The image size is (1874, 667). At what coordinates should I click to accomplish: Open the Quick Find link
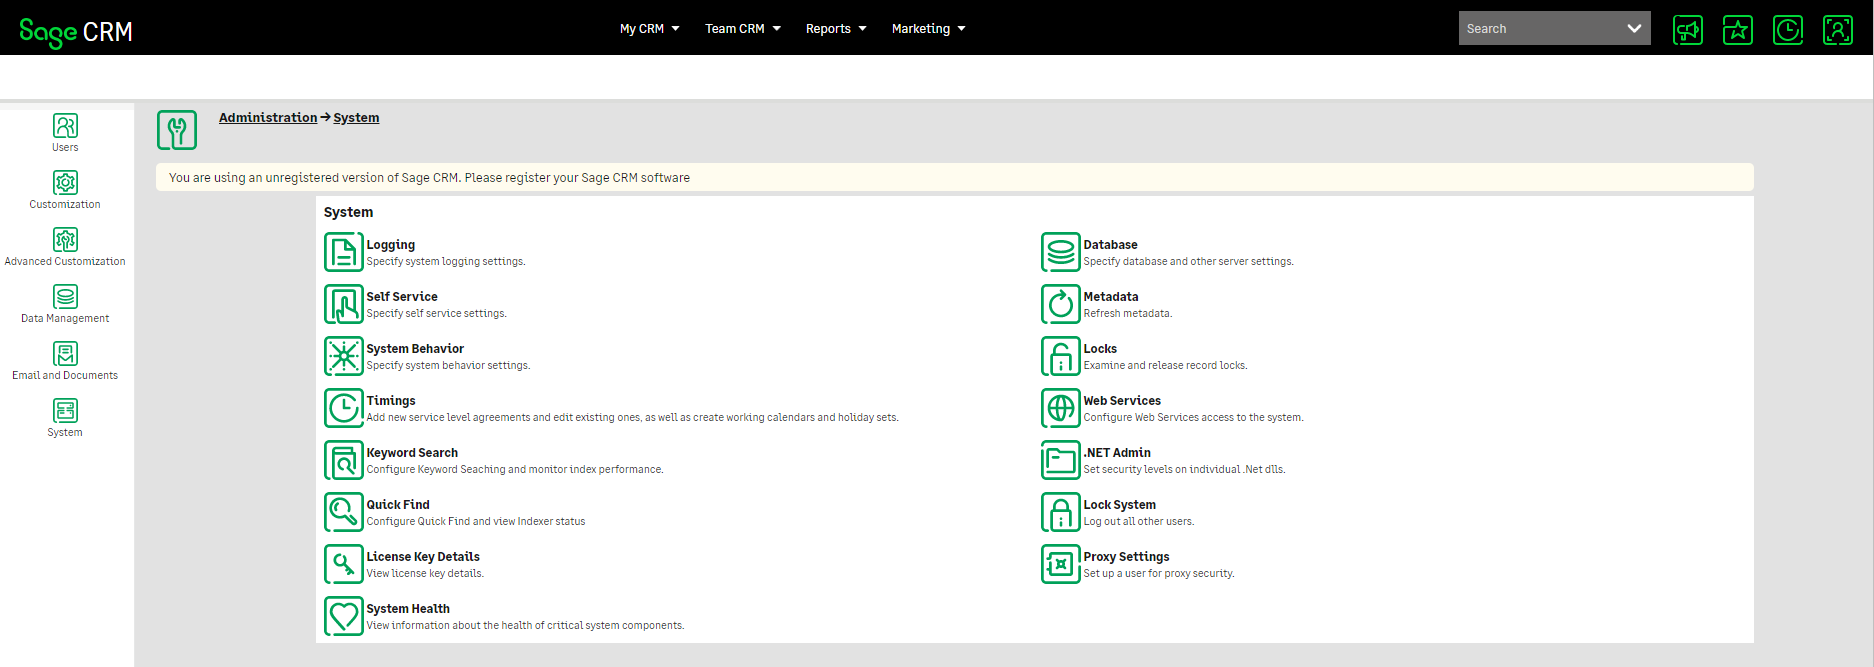pos(398,505)
